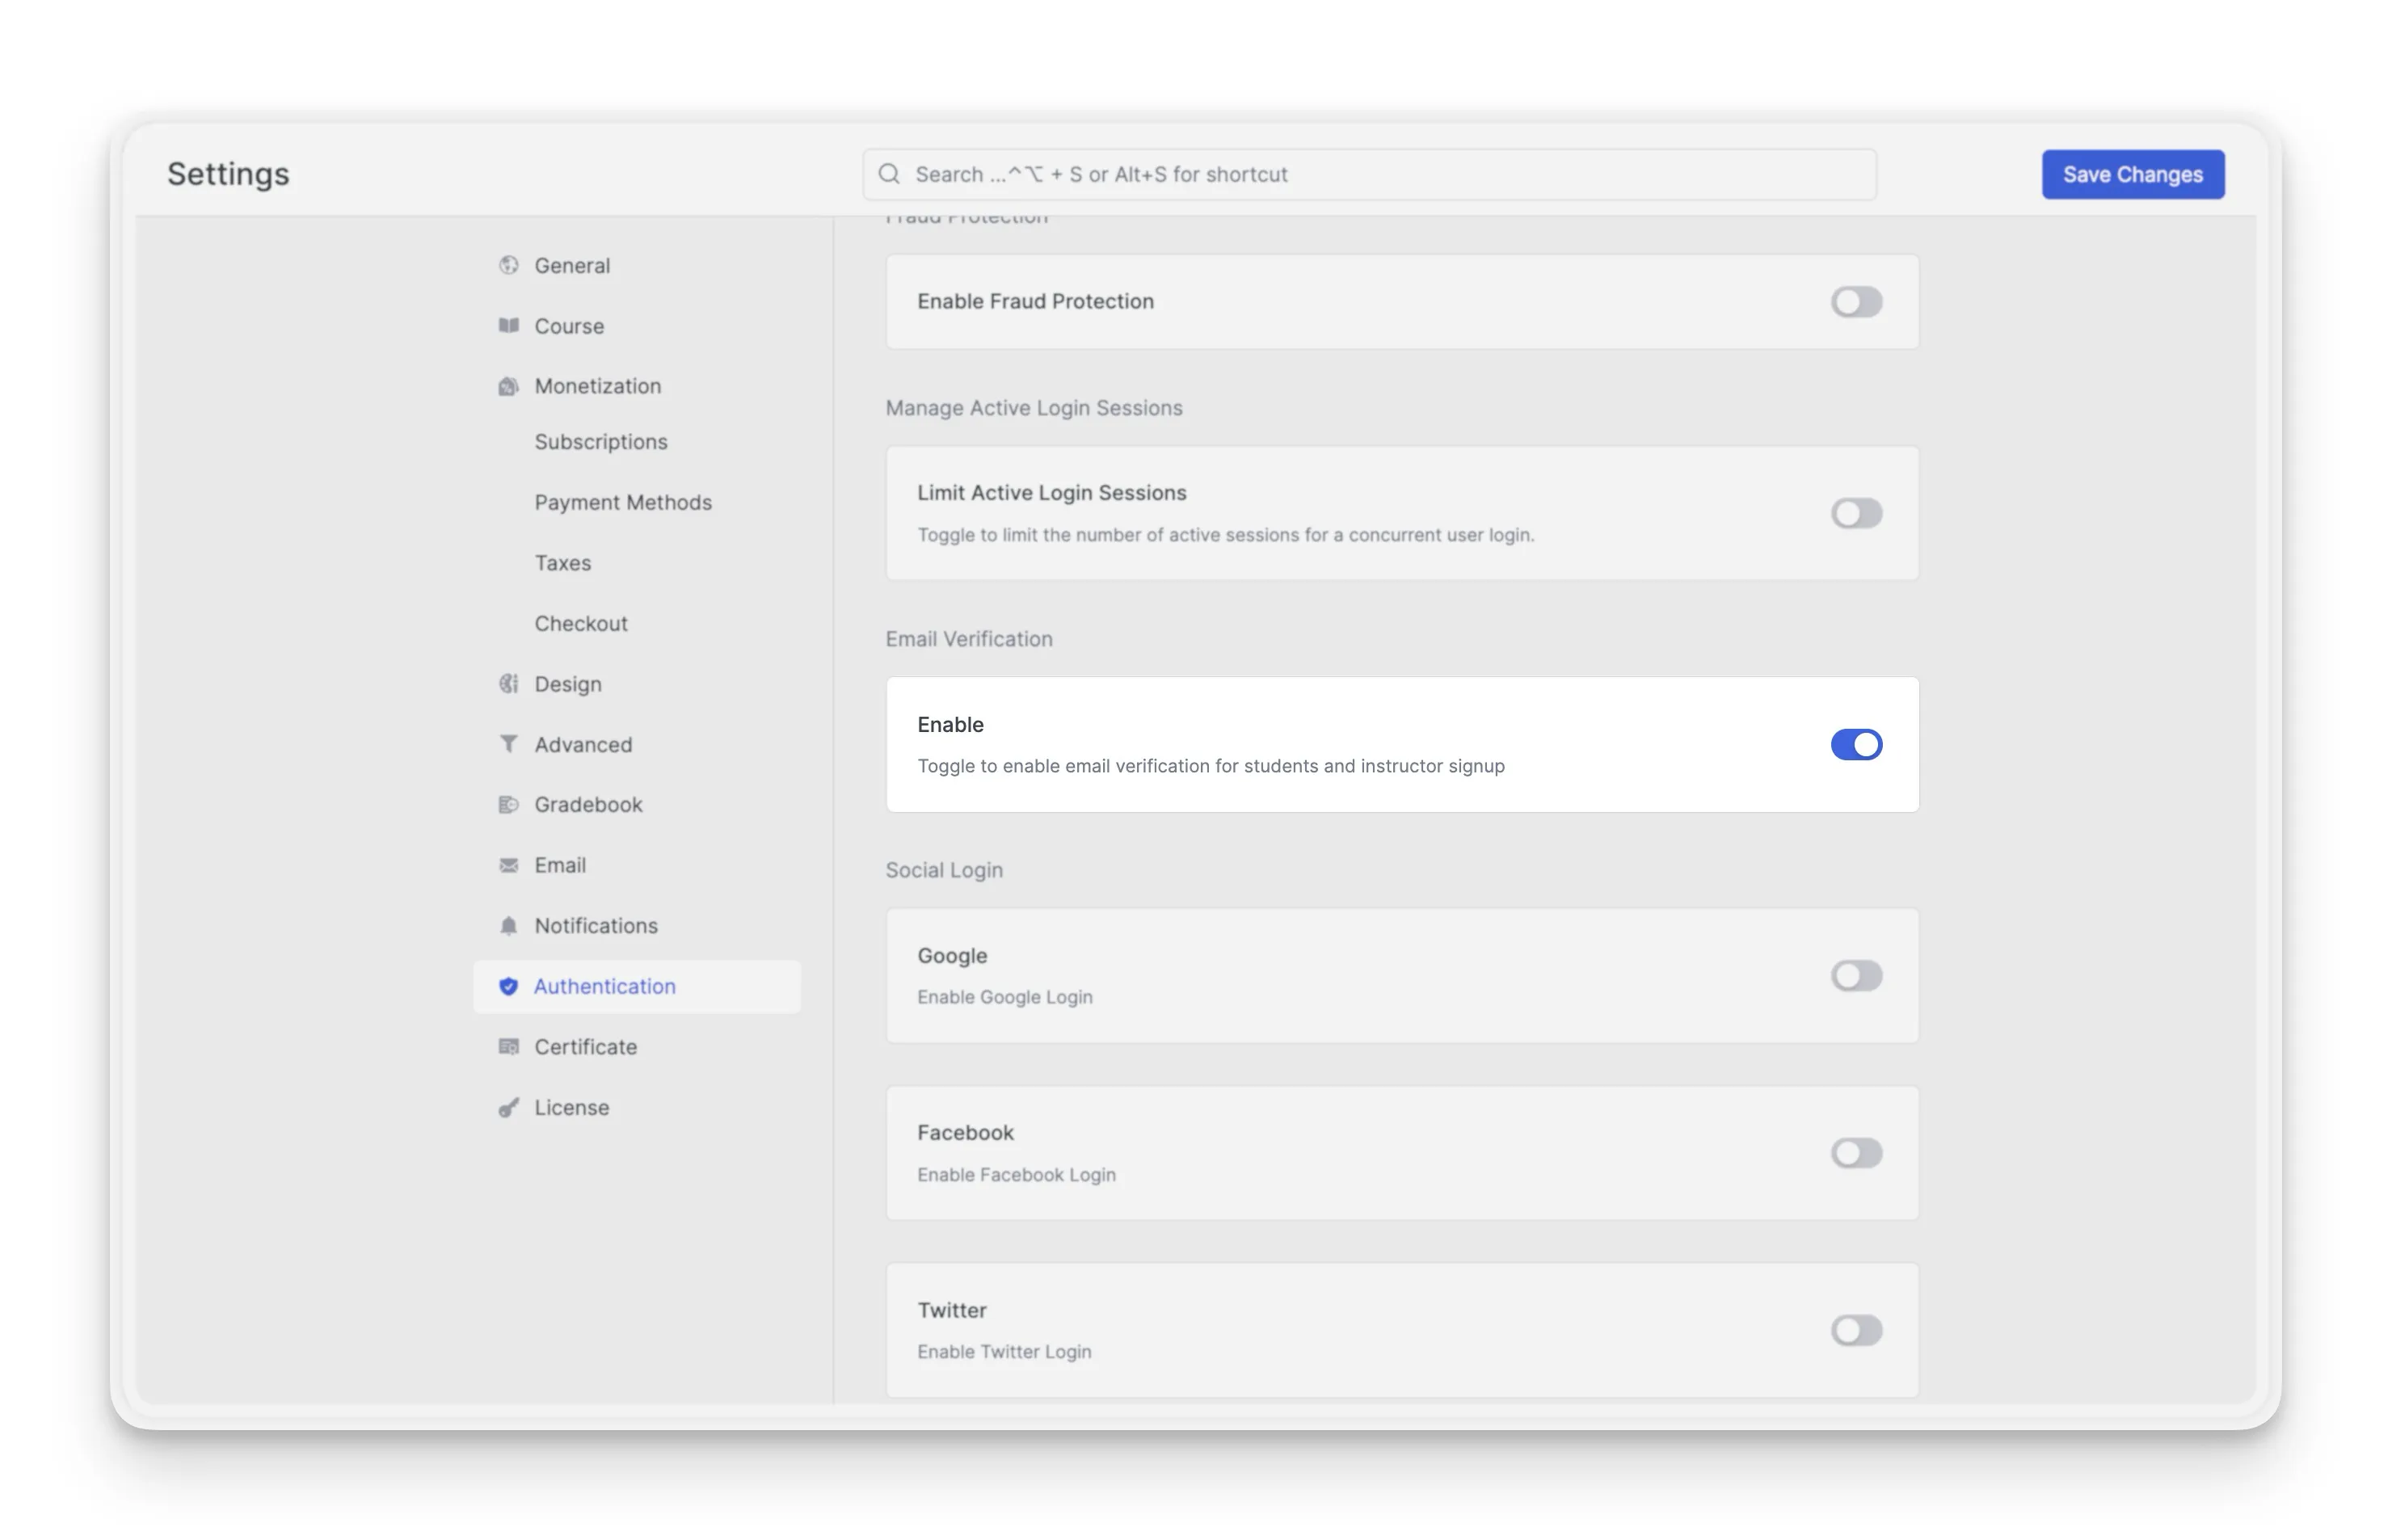2392x1540 pixels.
Task: Select the Authentication shield icon
Action: coord(510,986)
